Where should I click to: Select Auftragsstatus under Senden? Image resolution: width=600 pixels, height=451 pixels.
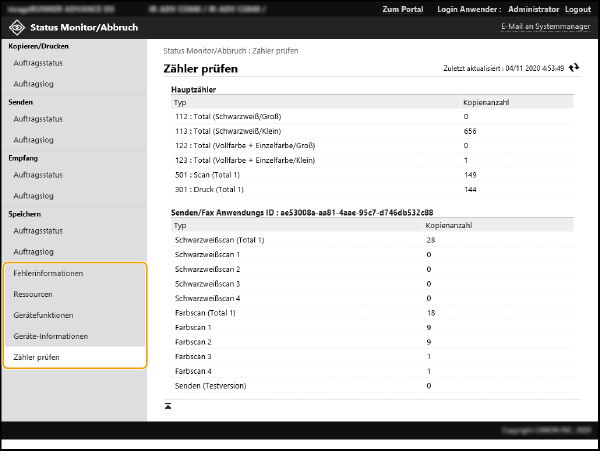(x=38, y=119)
